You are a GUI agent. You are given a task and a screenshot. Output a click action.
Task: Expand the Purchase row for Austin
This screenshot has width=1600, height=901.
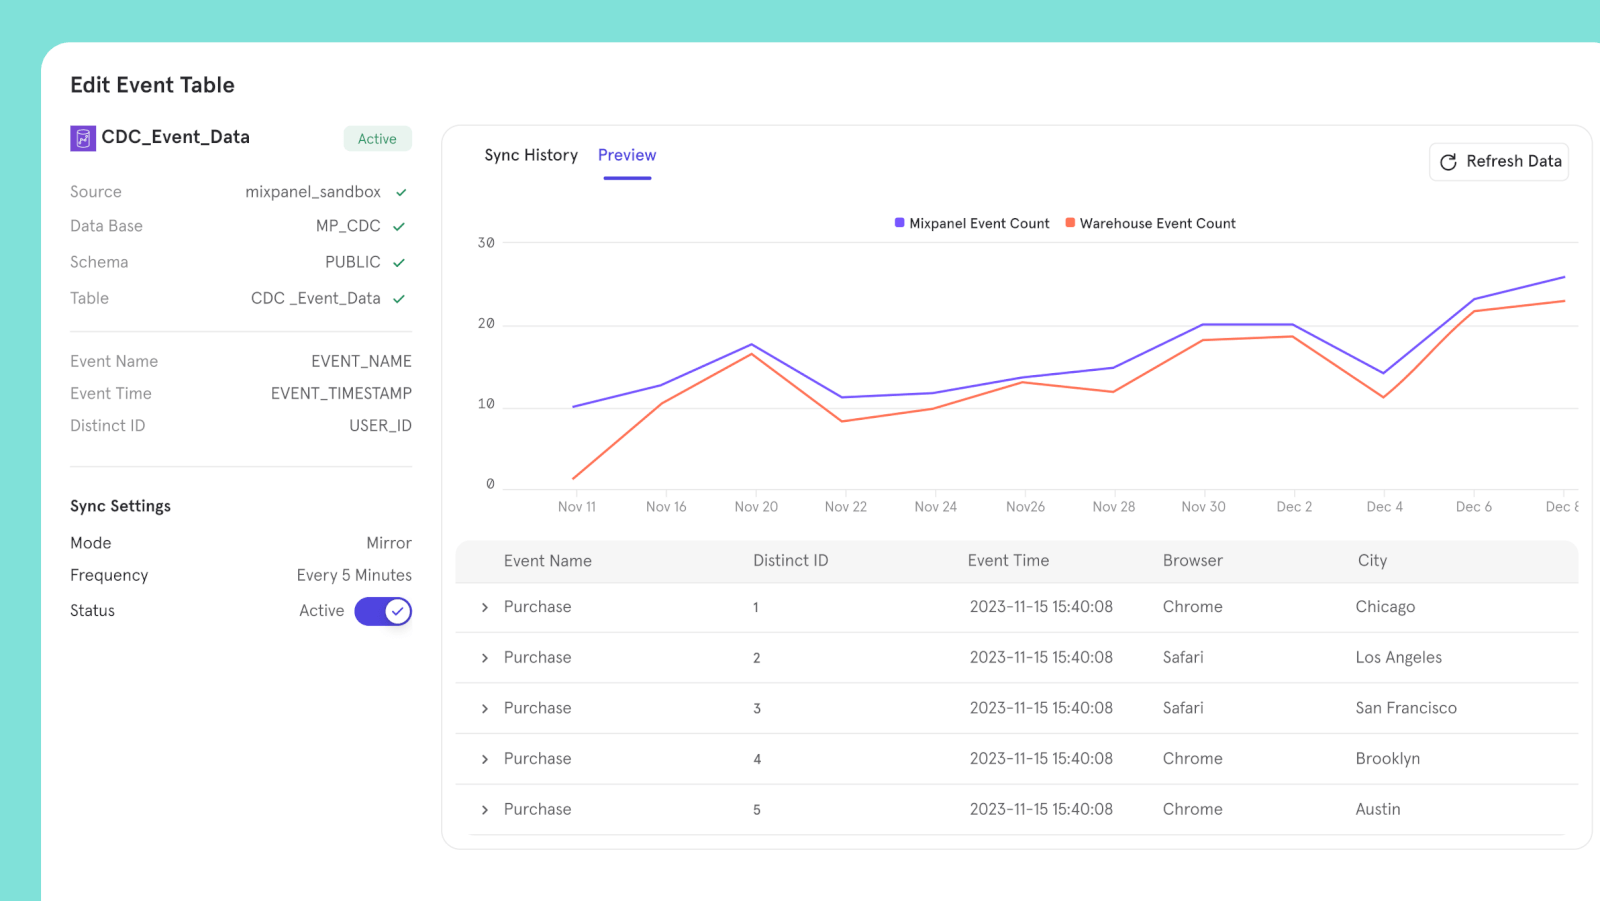tap(485, 810)
